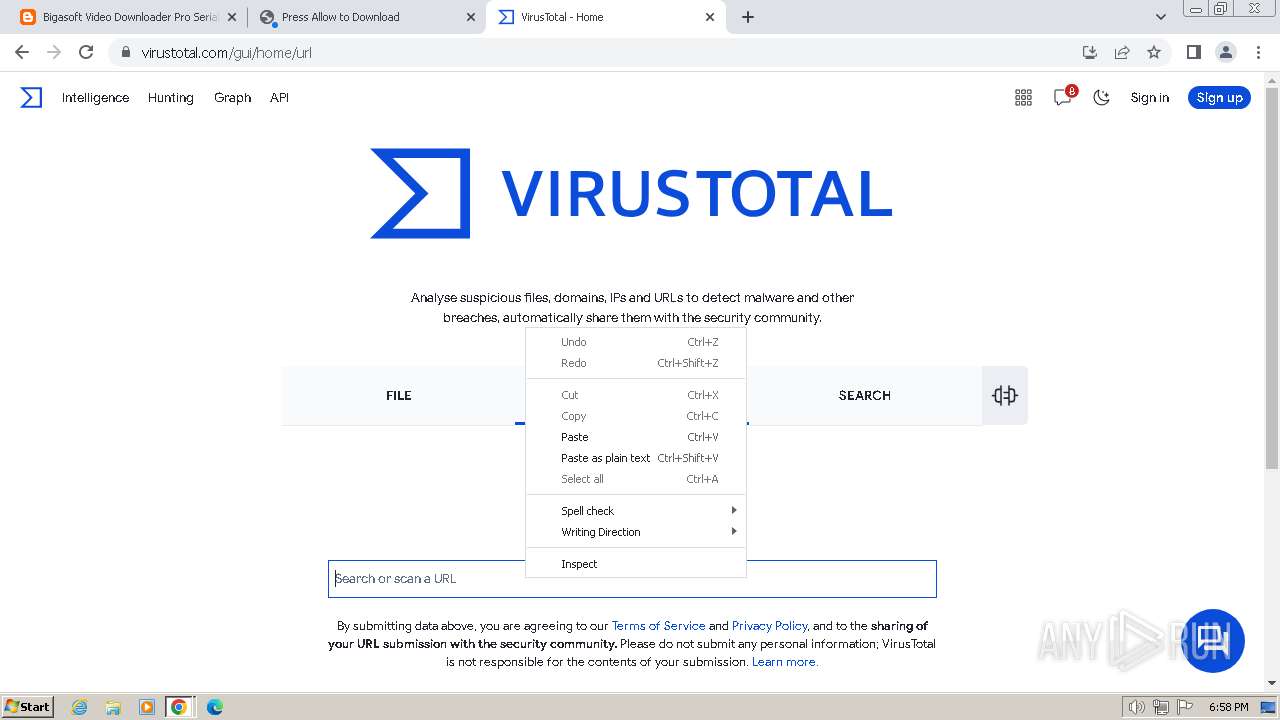Open a new browser tab
Viewport: 1280px width, 720px height.
748,17
